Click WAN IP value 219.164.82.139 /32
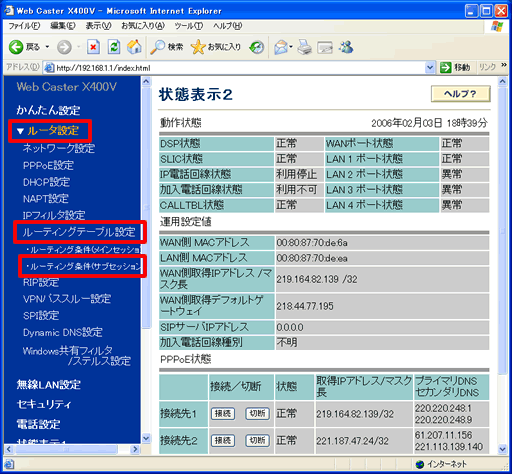This screenshot has height=474, width=512. (317, 279)
